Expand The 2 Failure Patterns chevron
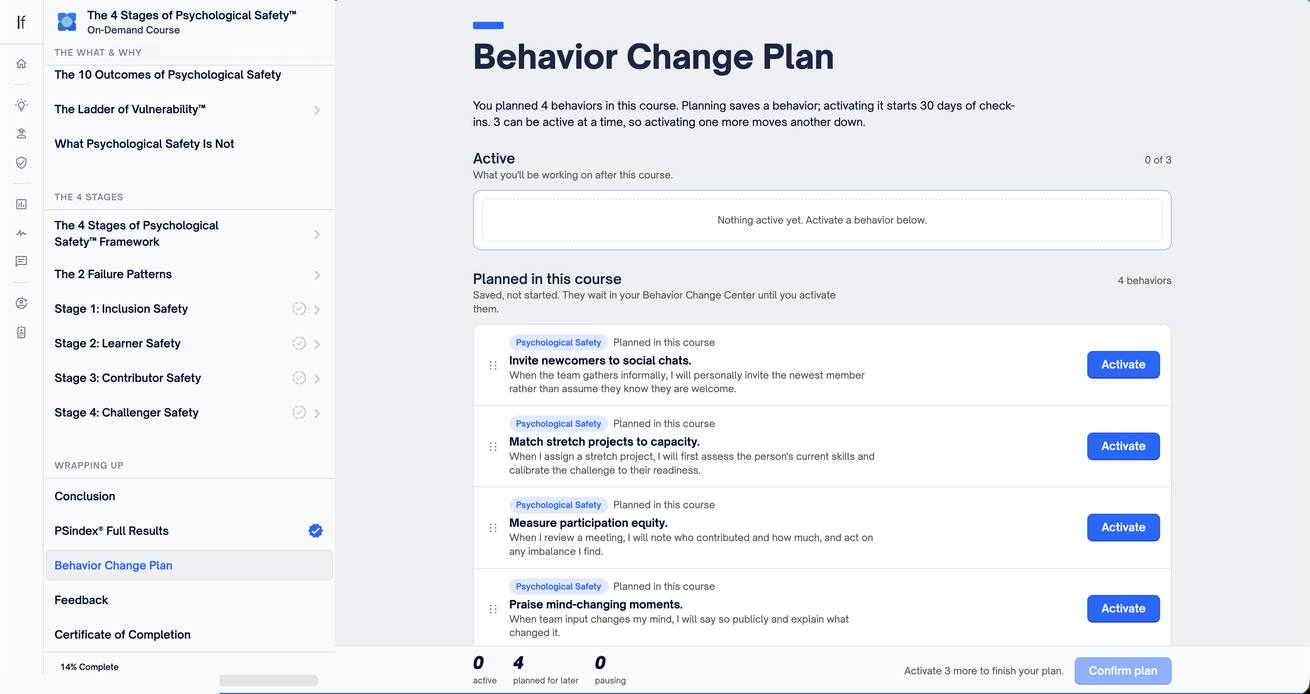This screenshot has width=1310, height=694. (x=317, y=275)
